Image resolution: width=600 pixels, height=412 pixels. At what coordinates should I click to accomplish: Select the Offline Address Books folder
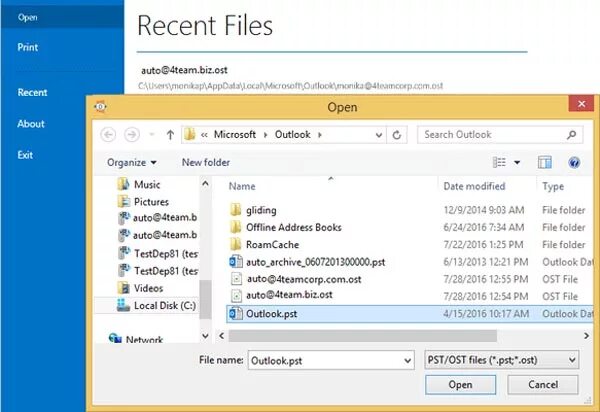[293, 228]
